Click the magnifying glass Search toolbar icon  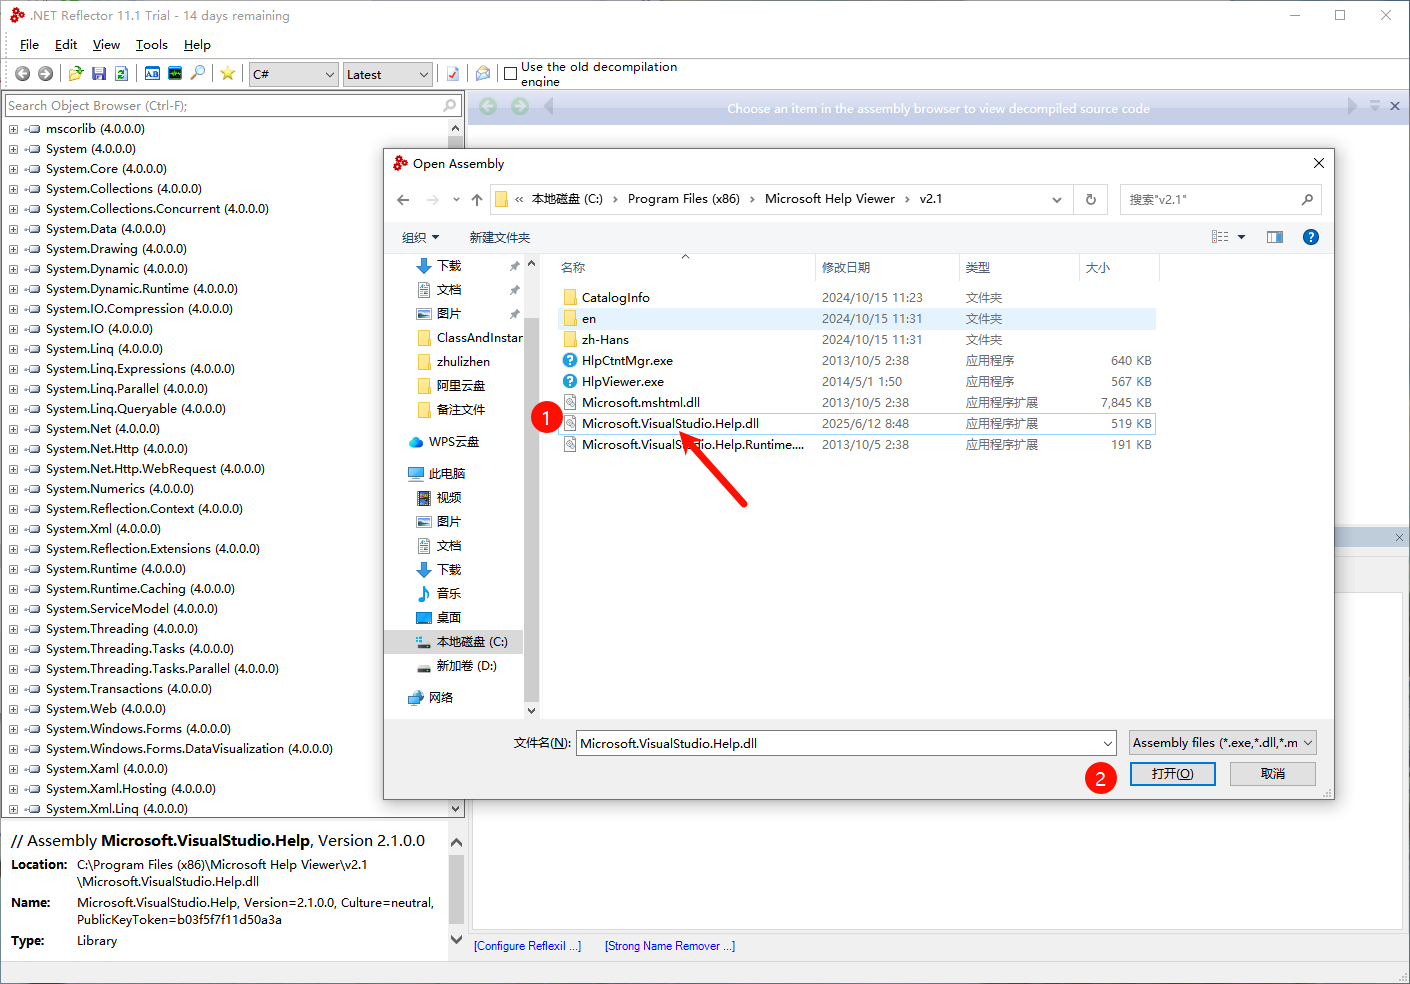click(x=198, y=74)
